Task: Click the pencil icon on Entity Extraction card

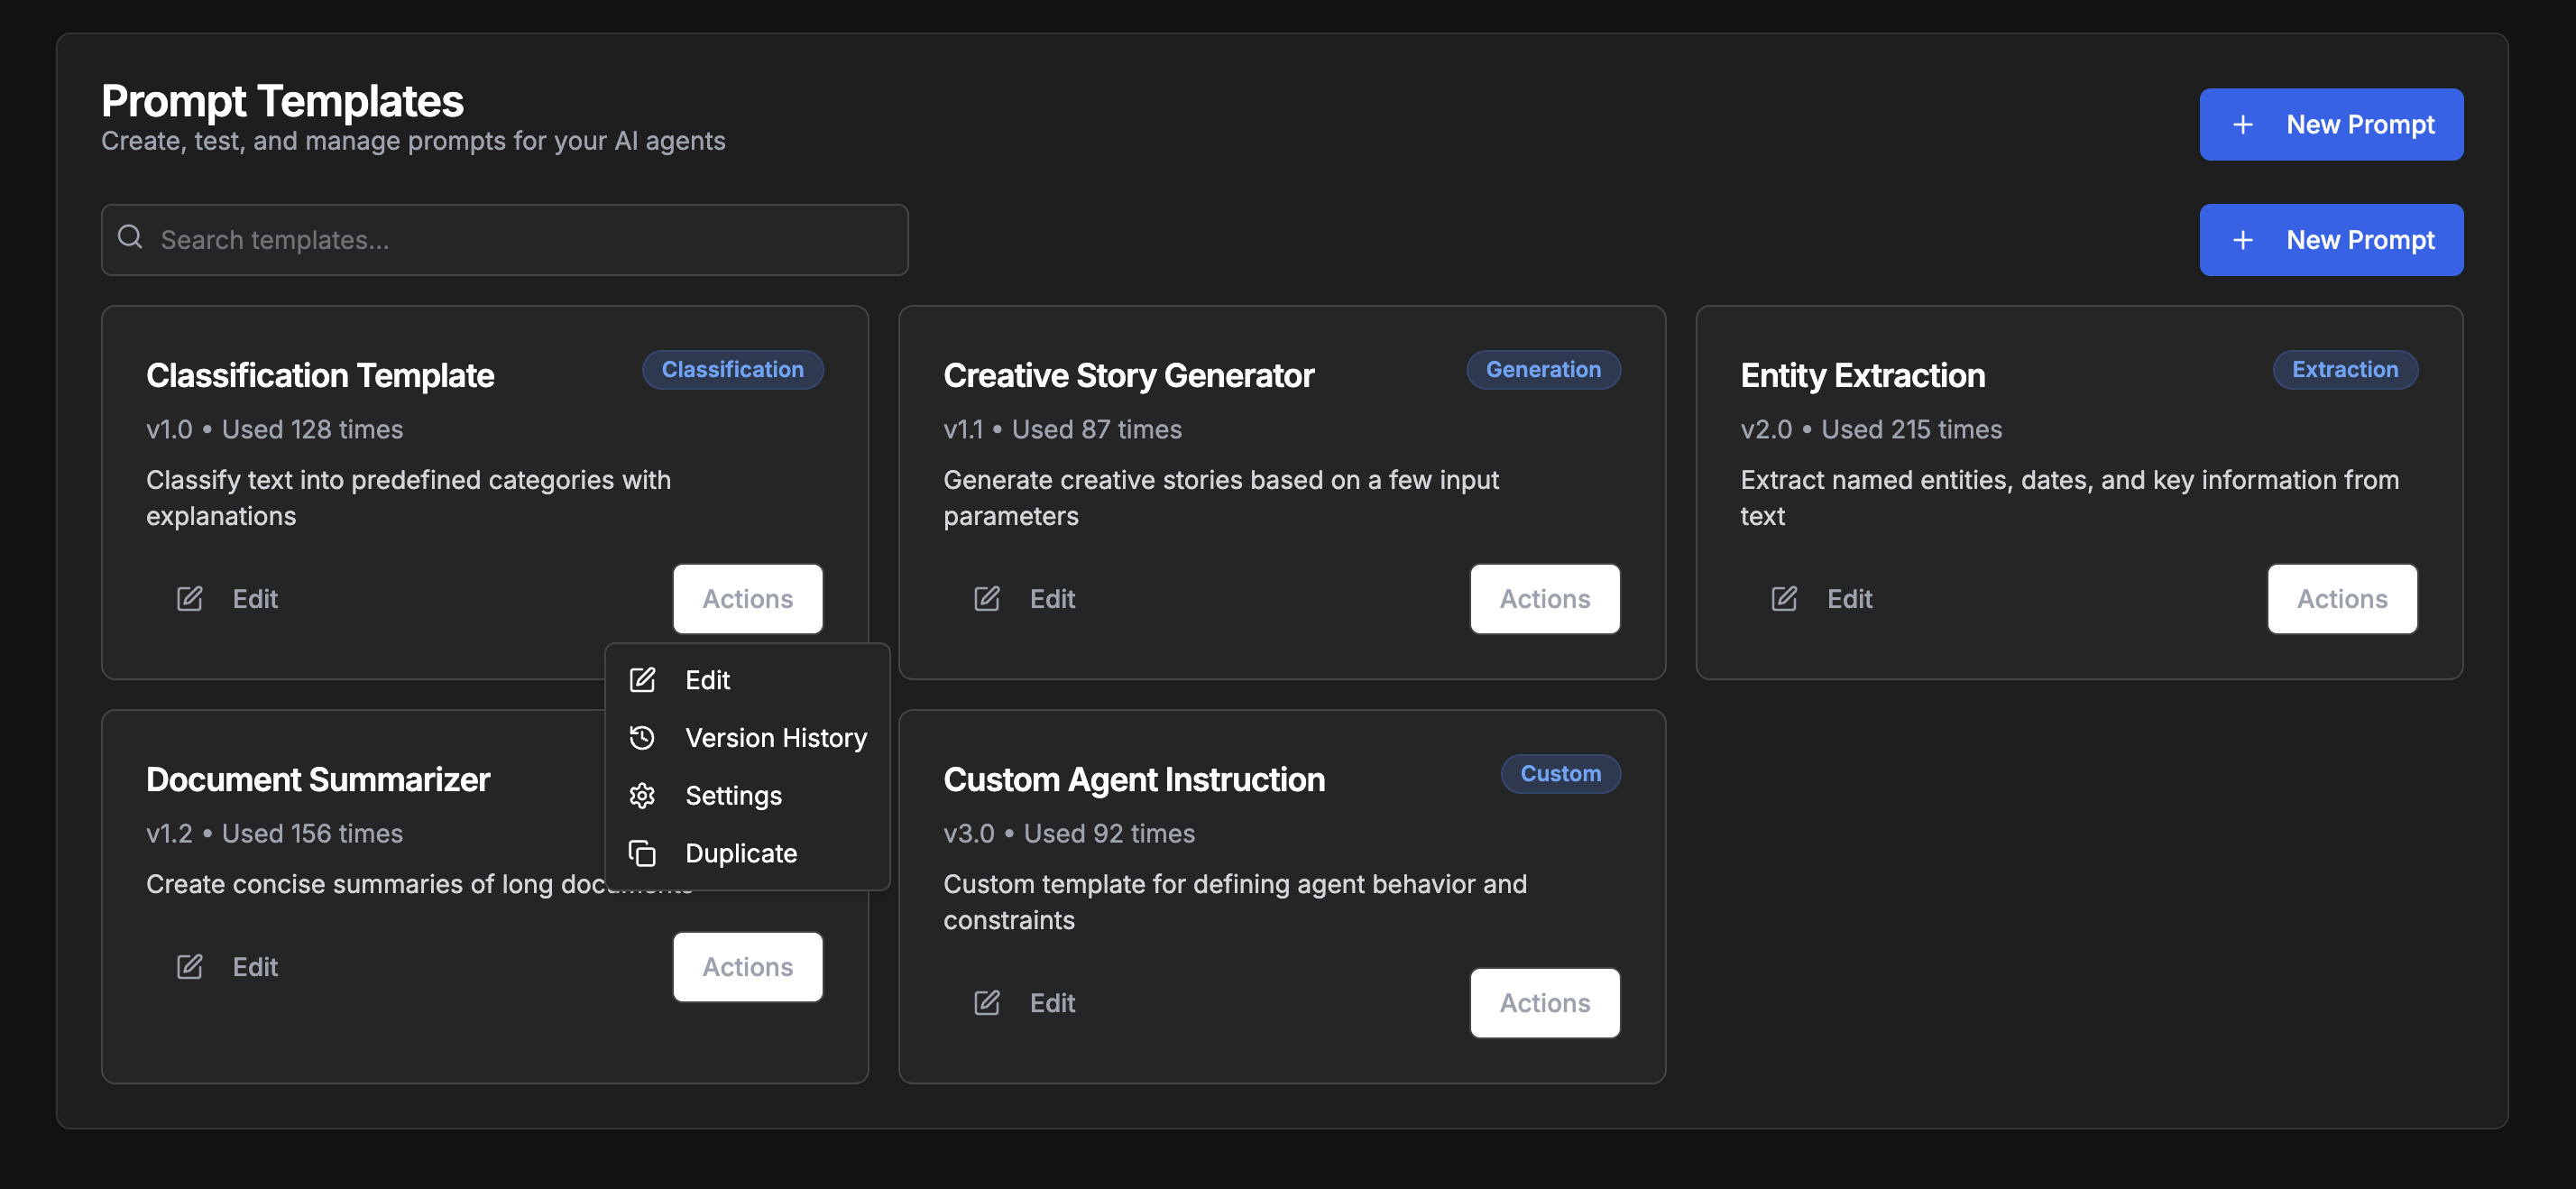Action: click(1783, 599)
